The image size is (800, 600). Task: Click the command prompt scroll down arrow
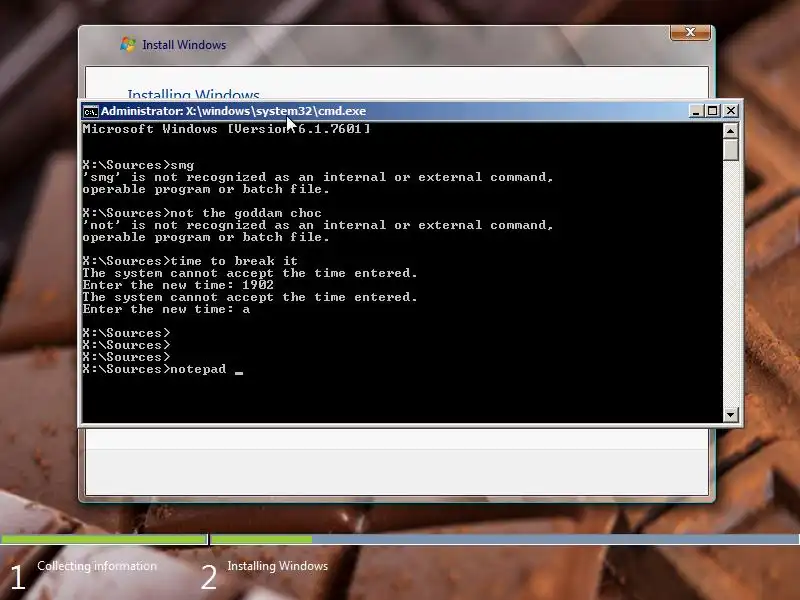point(731,414)
